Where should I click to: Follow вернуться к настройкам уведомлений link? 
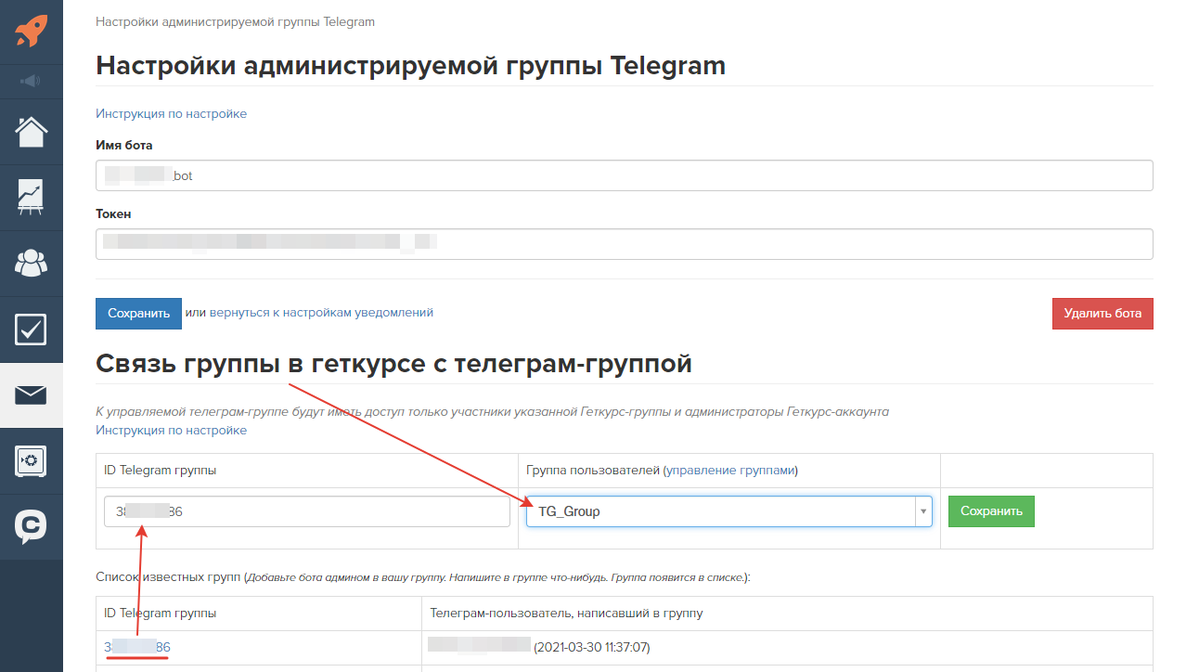tap(321, 313)
